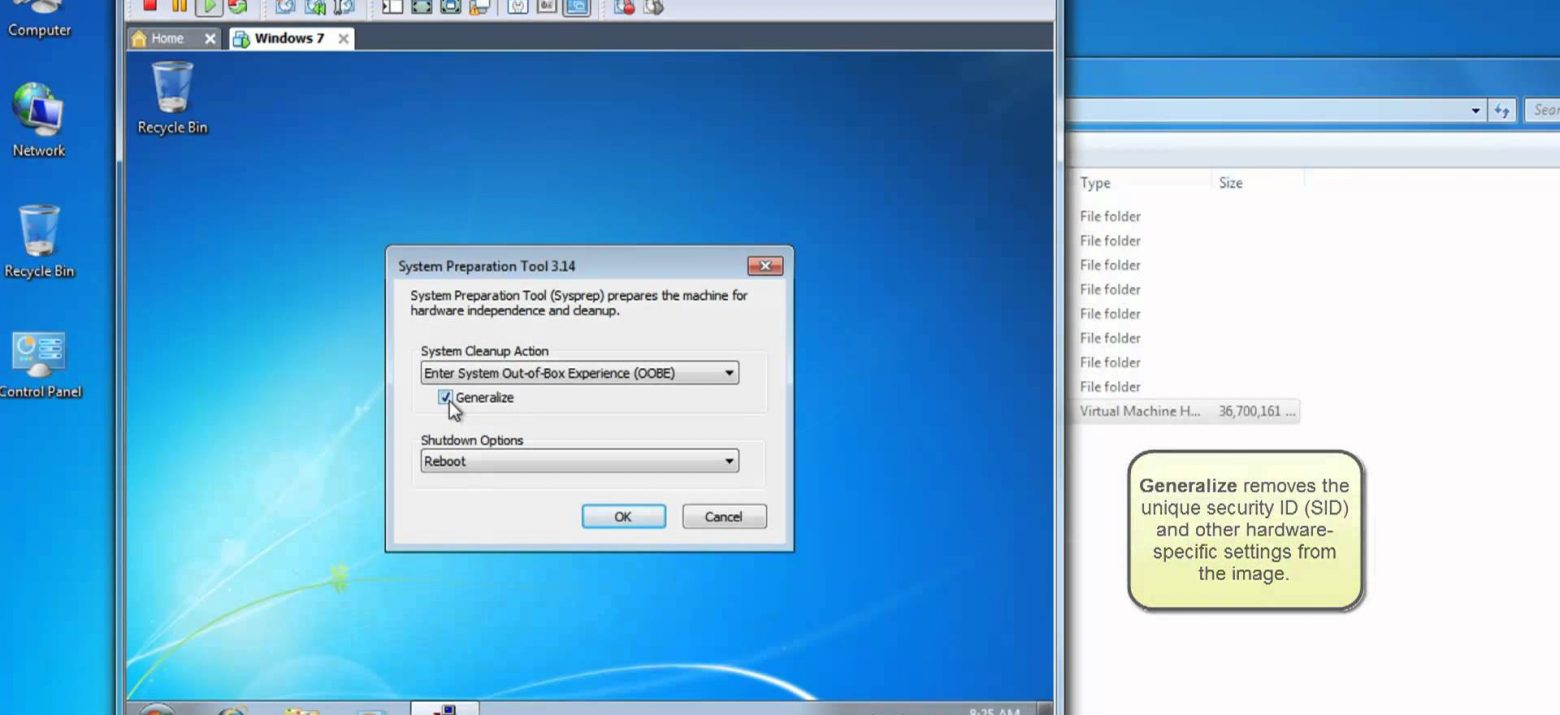
Task: Click the reset VM toolbar icon
Action: click(x=237, y=7)
